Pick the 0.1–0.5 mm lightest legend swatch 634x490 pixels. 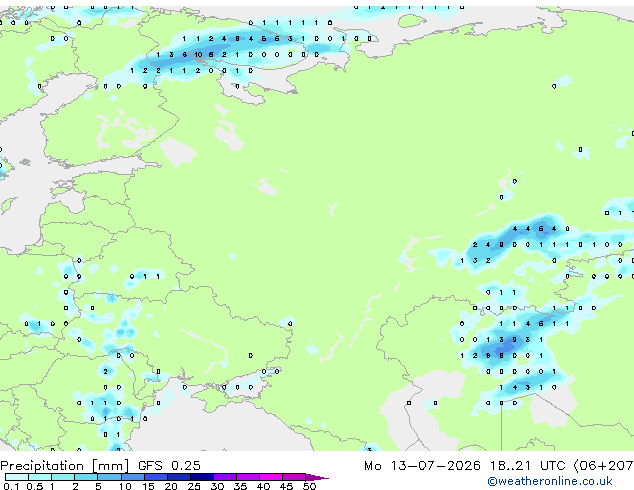point(17,477)
